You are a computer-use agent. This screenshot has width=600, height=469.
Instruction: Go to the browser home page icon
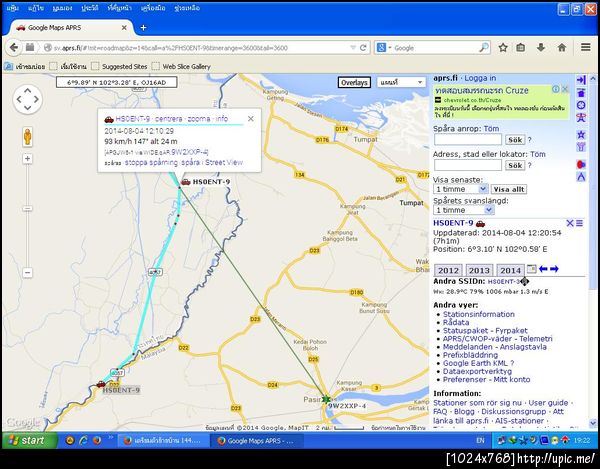pos(562,47)
